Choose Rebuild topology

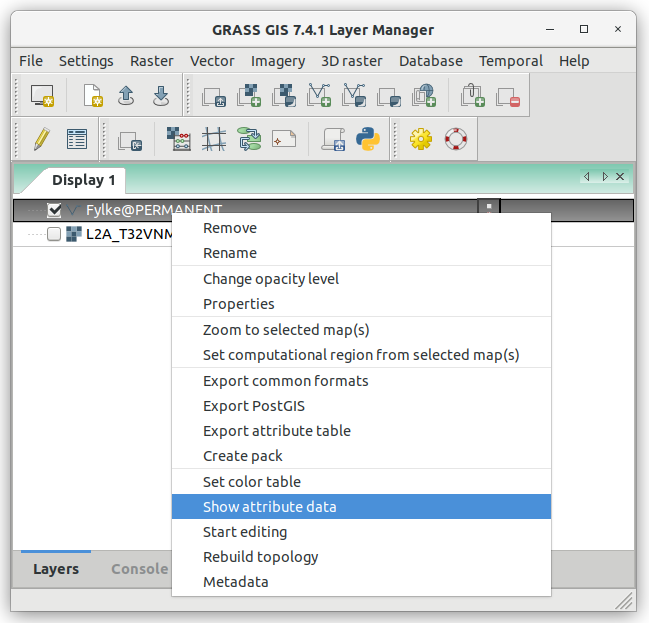(x=361, y=557)
